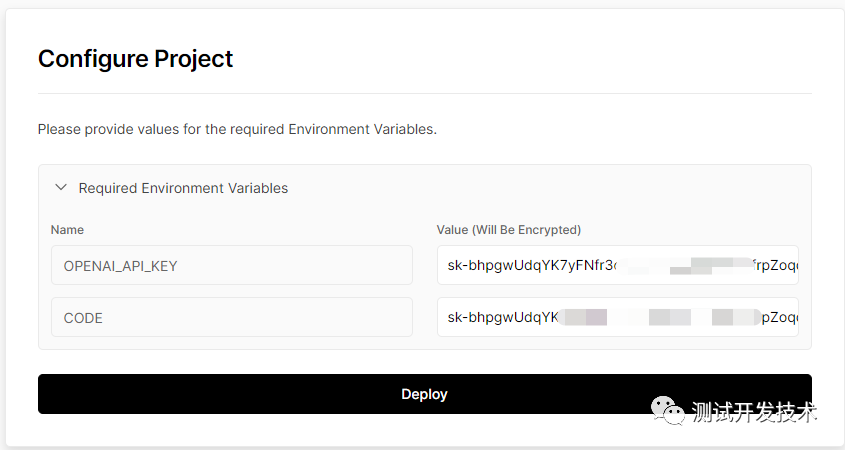Click the "Configure Project" heading

tap(135, 59)
